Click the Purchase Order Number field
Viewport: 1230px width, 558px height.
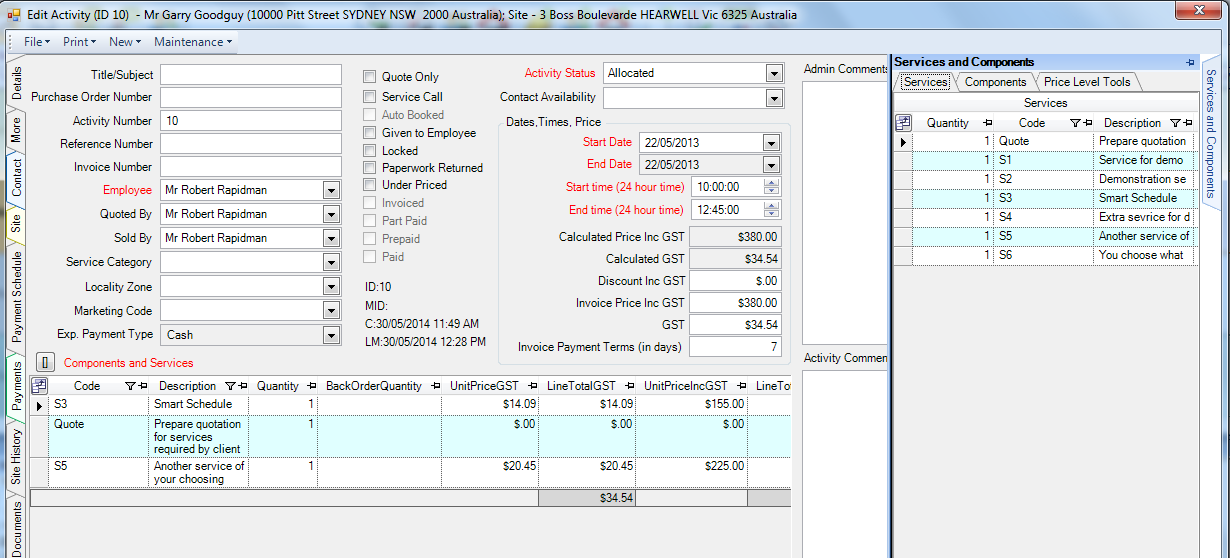[251, 97]
